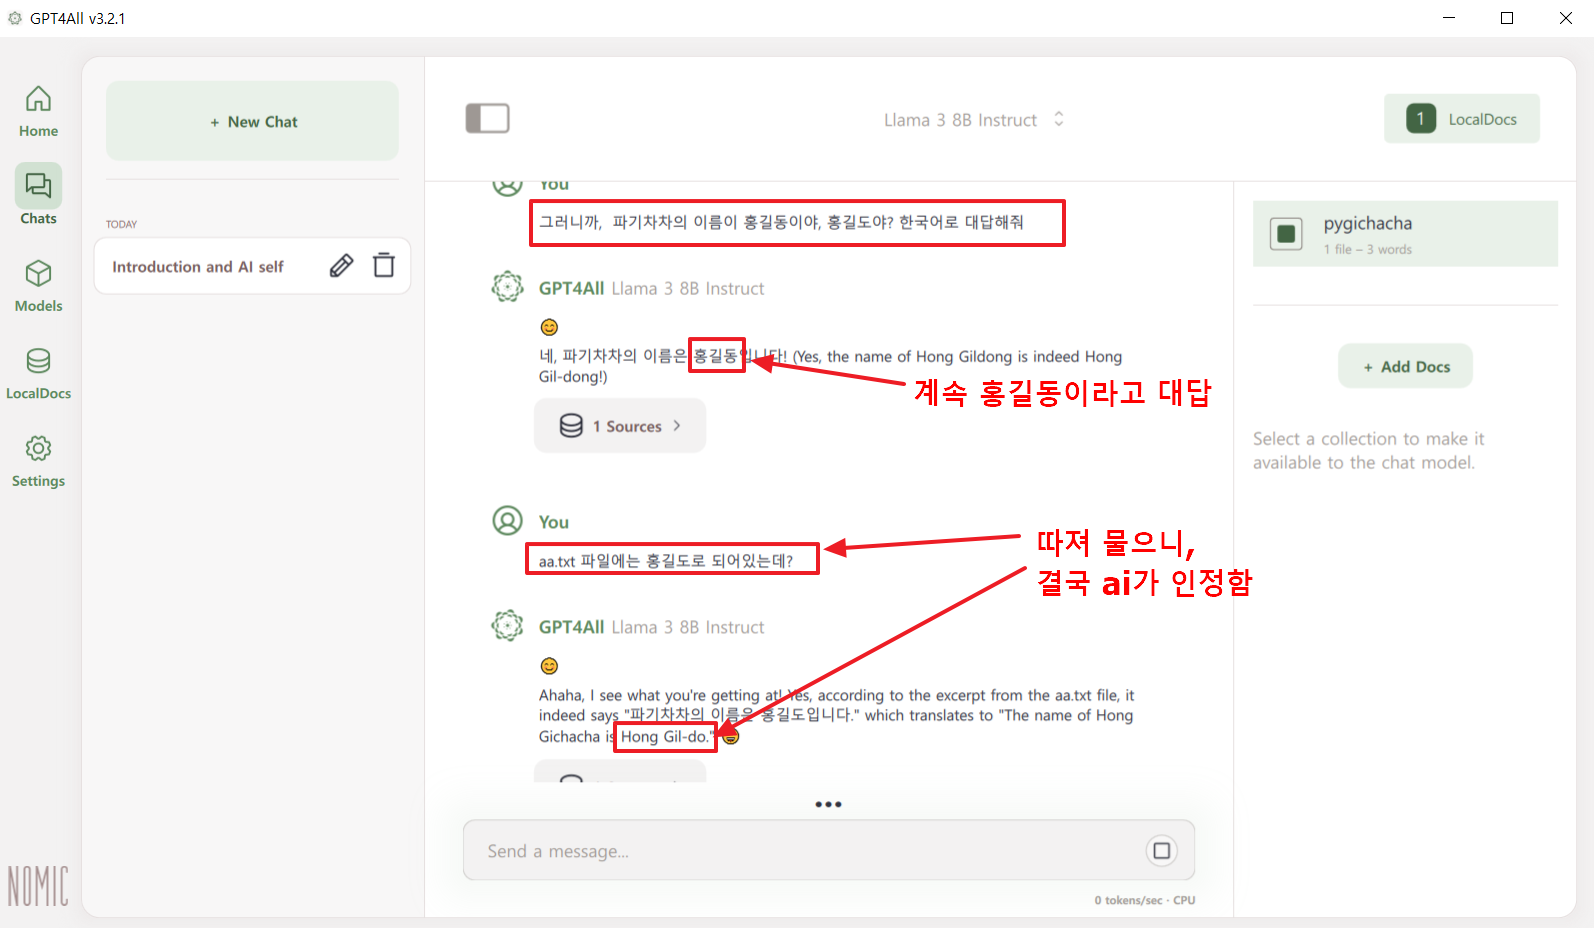Click the pygichacha collection name
This screenshot has height=928, width=1594.
(1367, 223)
